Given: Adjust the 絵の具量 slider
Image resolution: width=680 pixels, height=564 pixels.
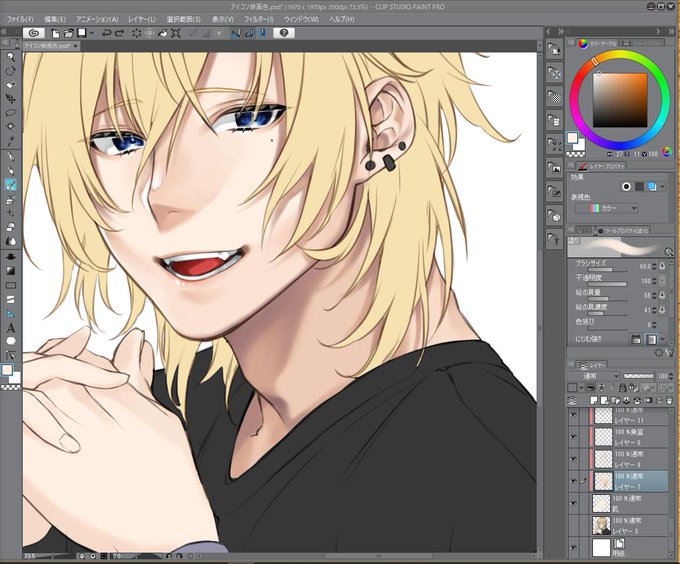Looking at the screenshot, I should (607, 299).
